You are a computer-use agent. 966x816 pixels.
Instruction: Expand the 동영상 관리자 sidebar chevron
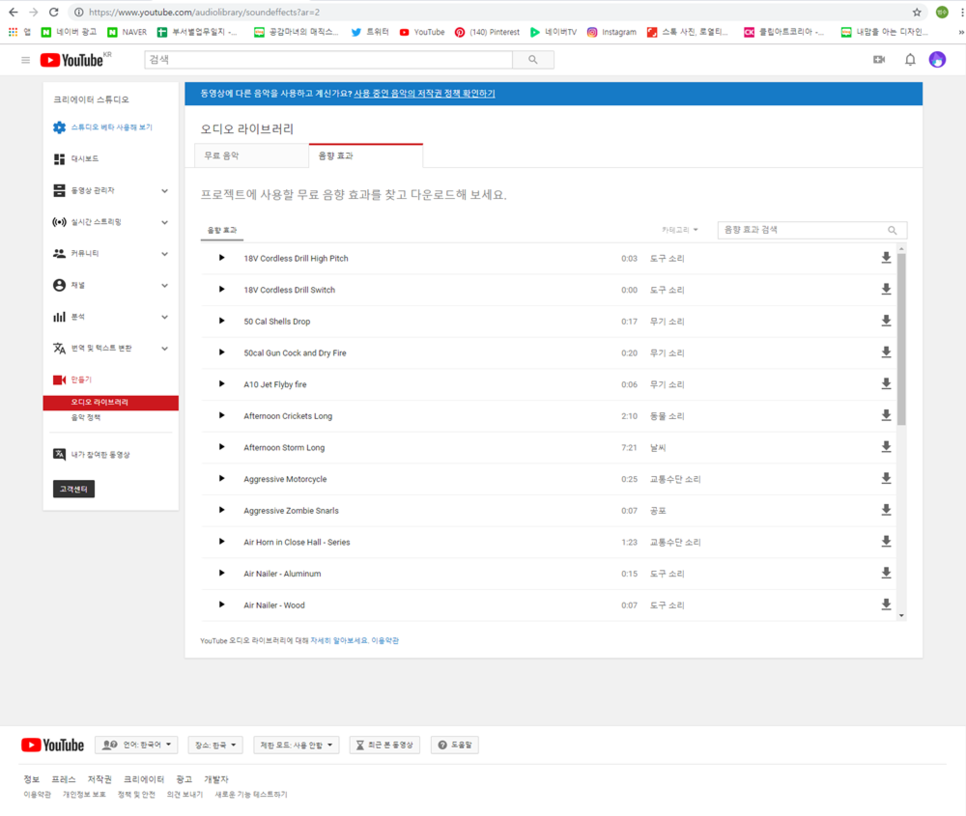tap(168, 190)
